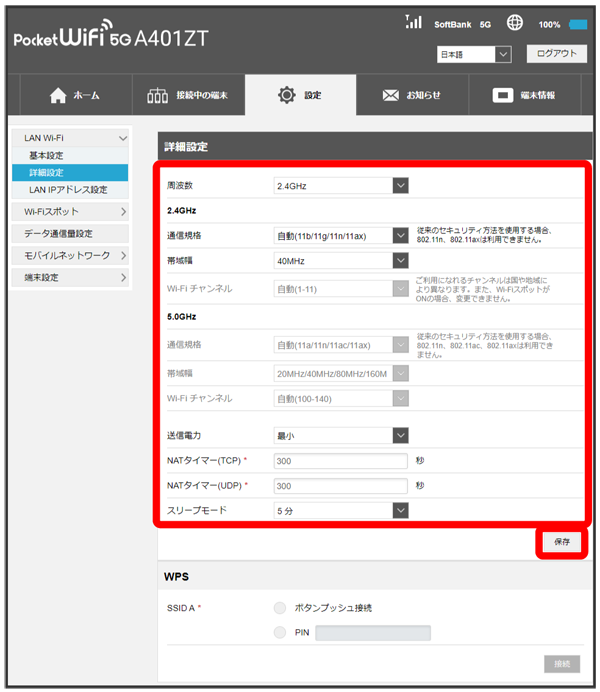Open the 2.4GHz 通信規格 dropdown

[342, 236]
